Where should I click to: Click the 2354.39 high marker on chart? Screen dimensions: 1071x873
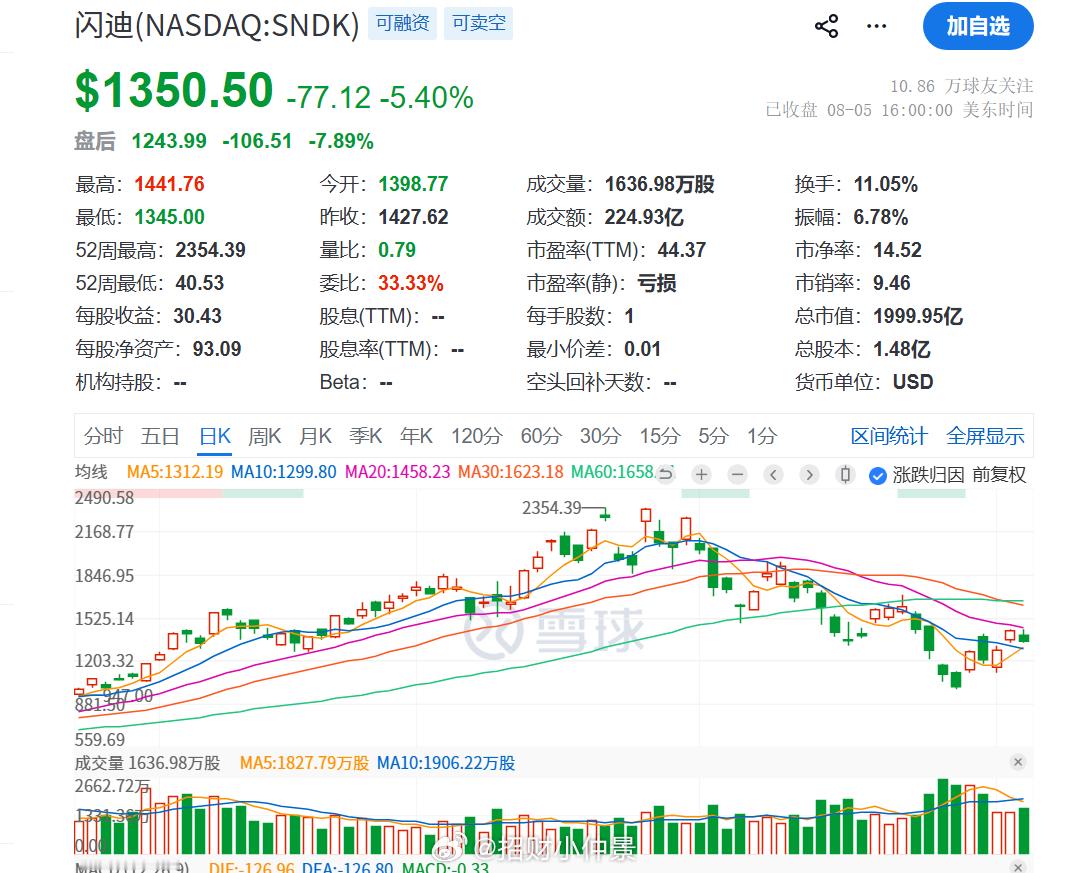pyautogui.click(x=552, y=508)
